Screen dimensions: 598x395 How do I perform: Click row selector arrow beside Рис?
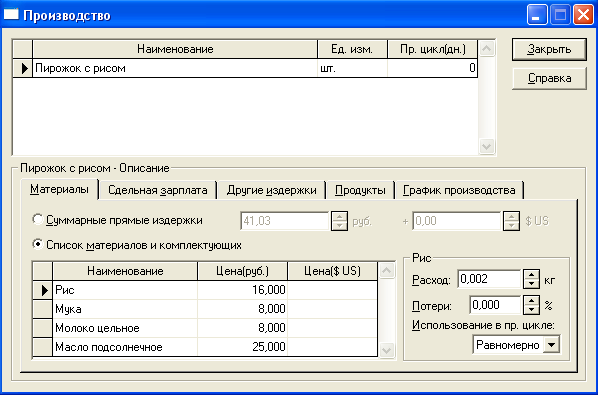[43, 290]
